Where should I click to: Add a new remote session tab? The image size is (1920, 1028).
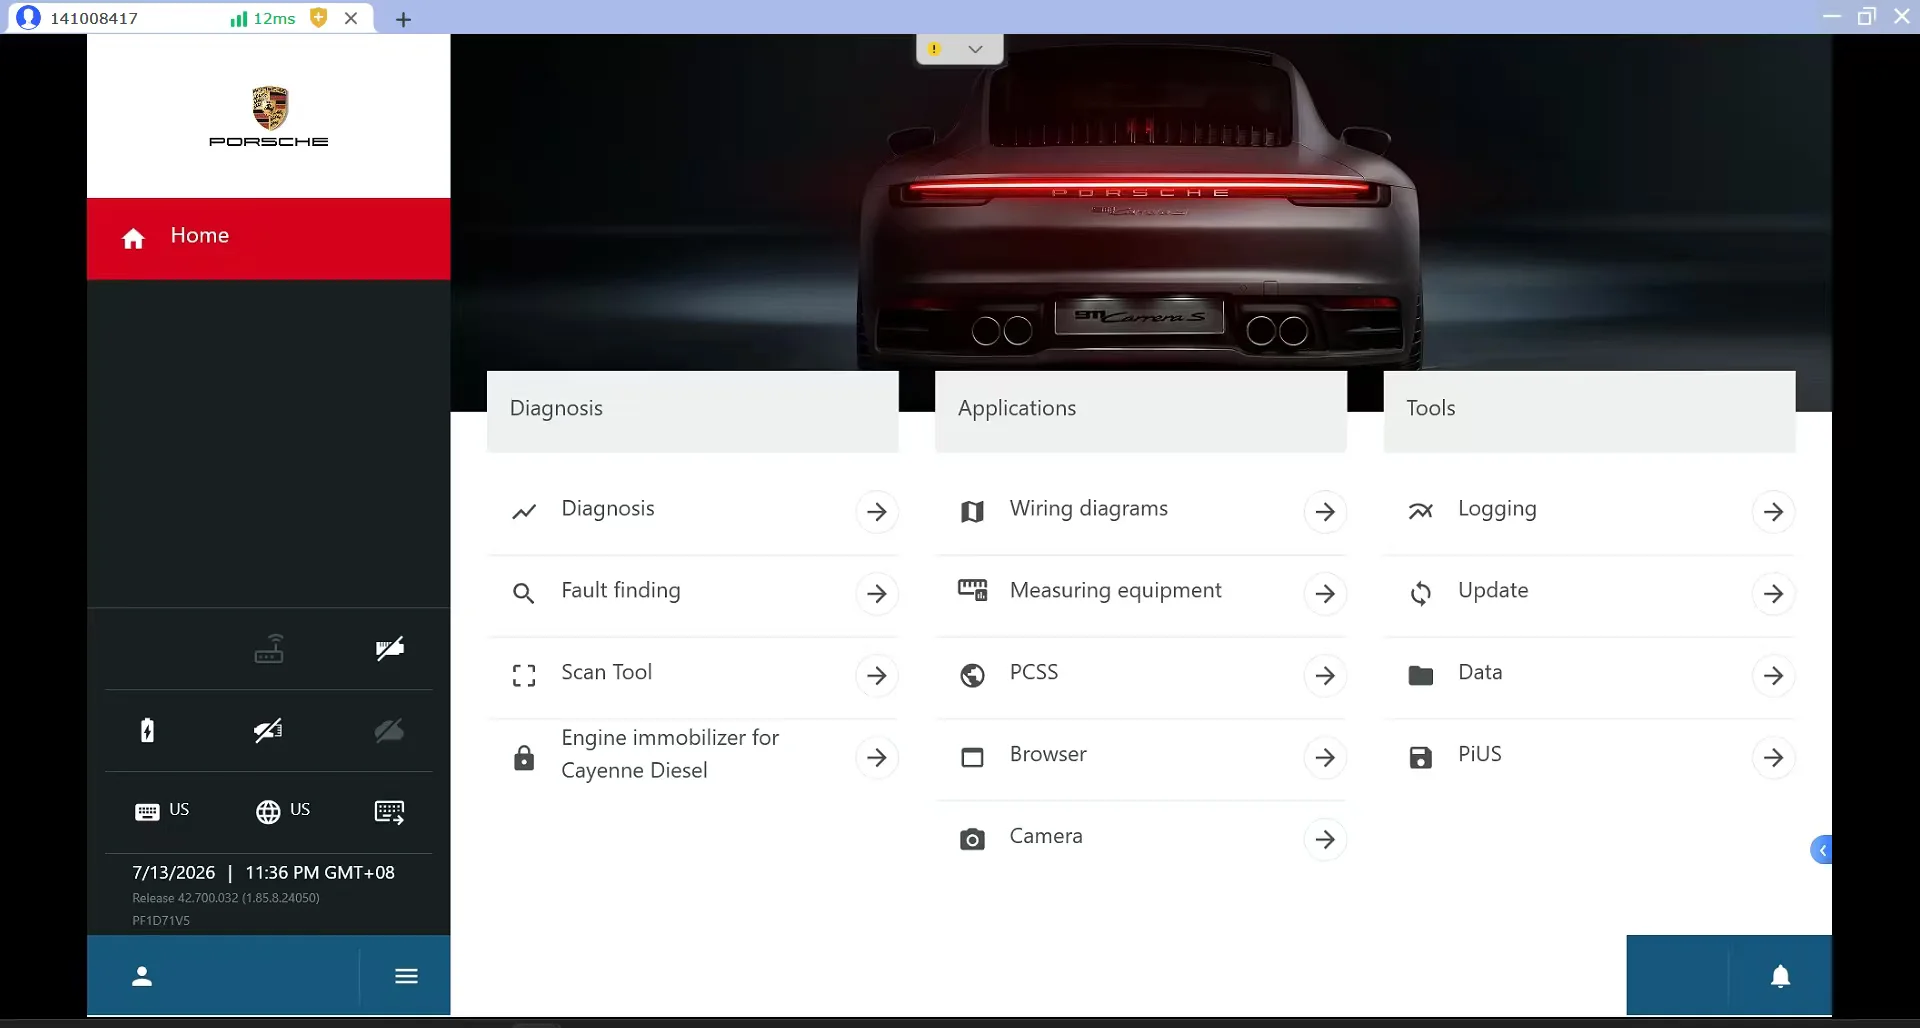point(403,19)
